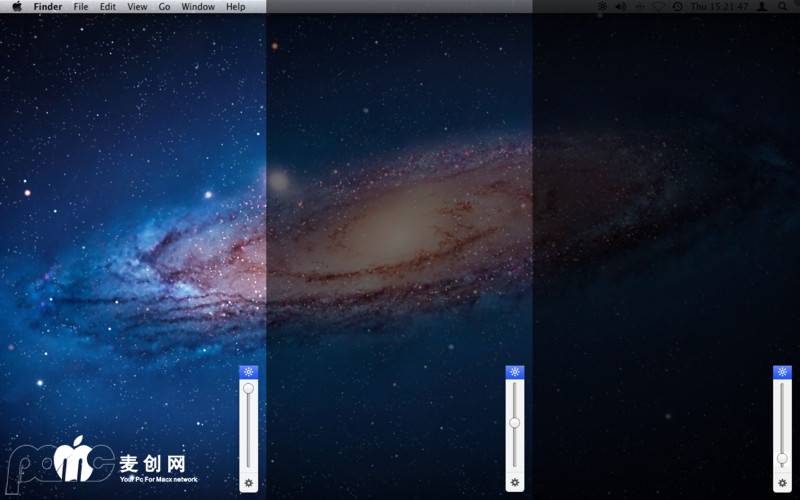Click the blue sun icon atop the middle slider
800x500 pixels.
(515, 372)
